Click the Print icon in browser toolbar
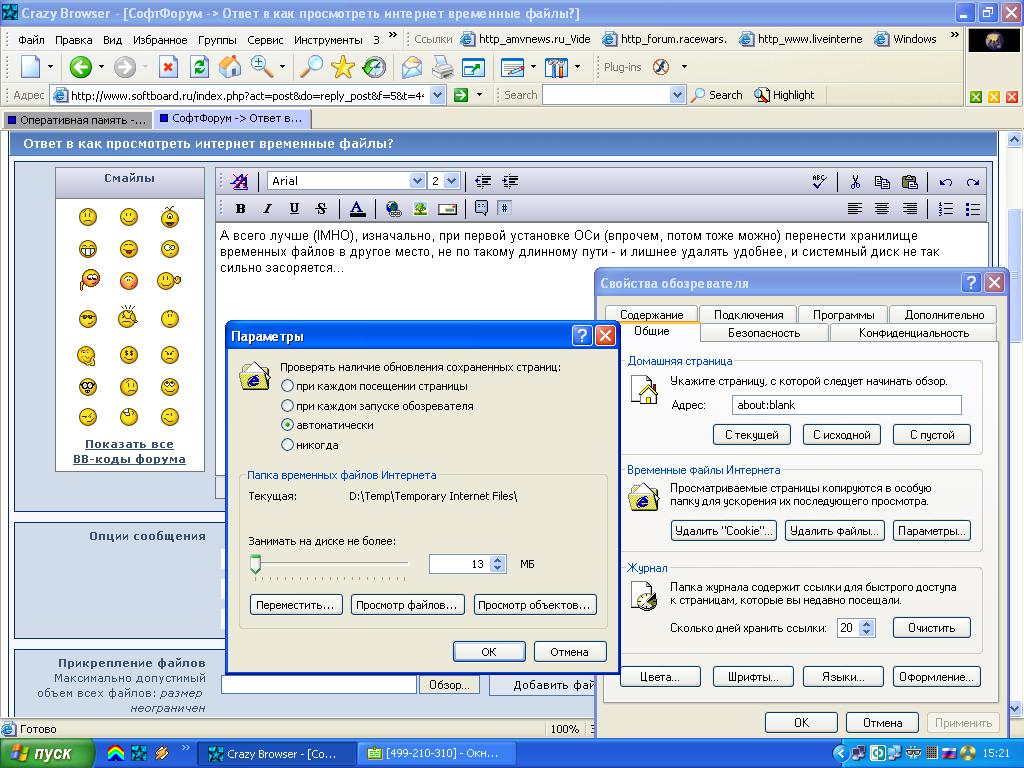Screen dimensions: 1024x768 tap(442, 67)
